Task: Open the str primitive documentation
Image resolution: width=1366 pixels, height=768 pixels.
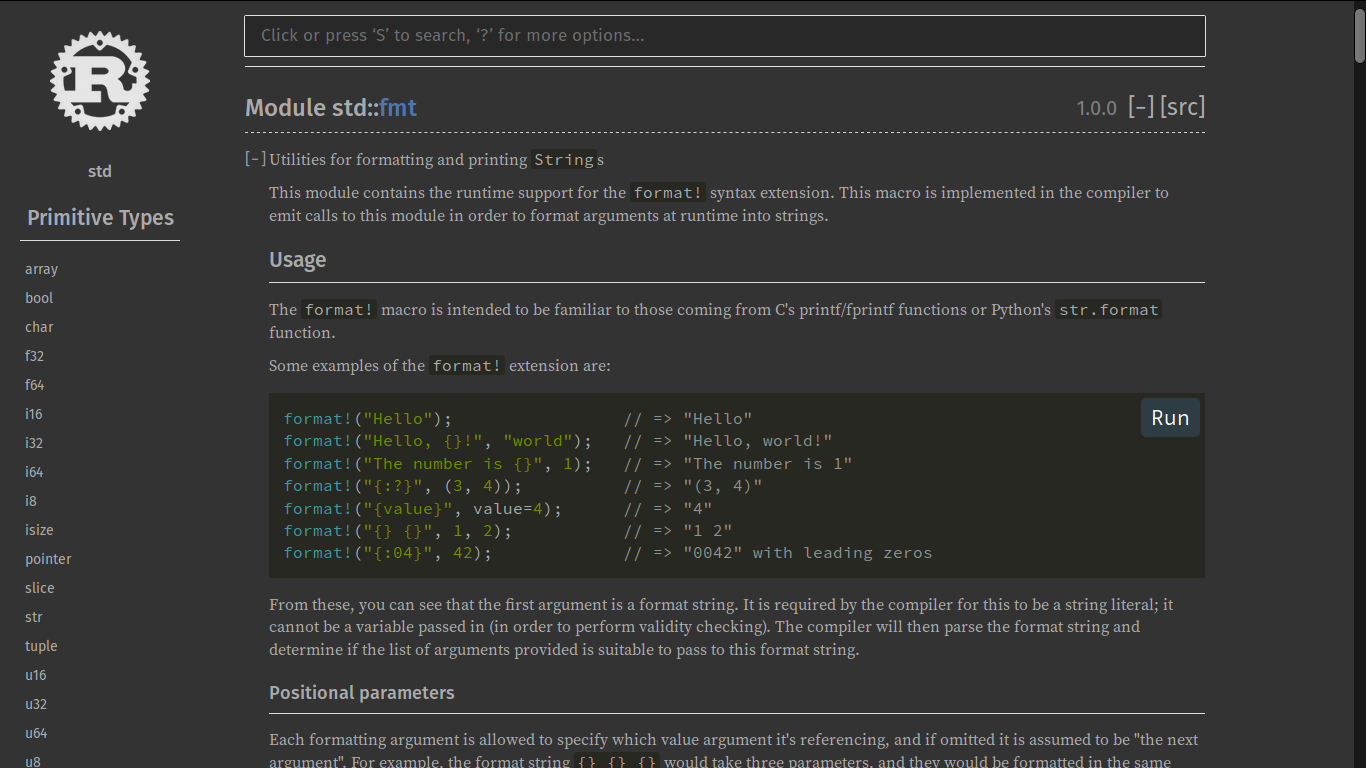Action: pyautogui.click(x=34, y=617)
